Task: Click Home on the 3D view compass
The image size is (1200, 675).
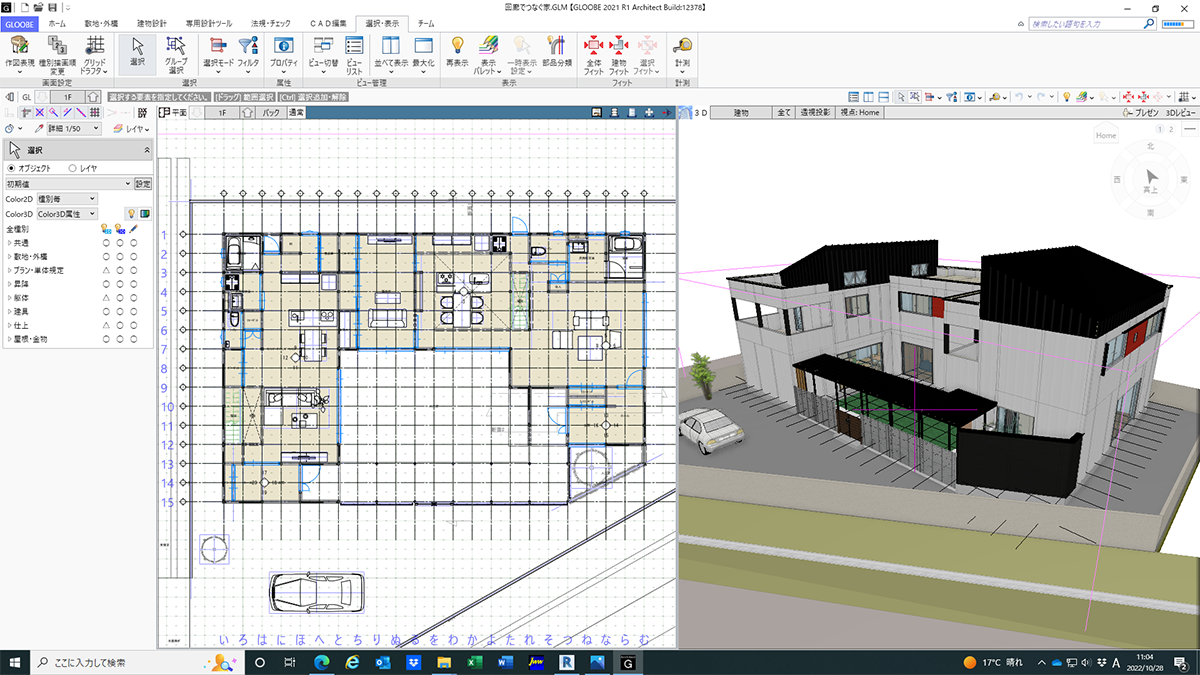Action: 1105,135
